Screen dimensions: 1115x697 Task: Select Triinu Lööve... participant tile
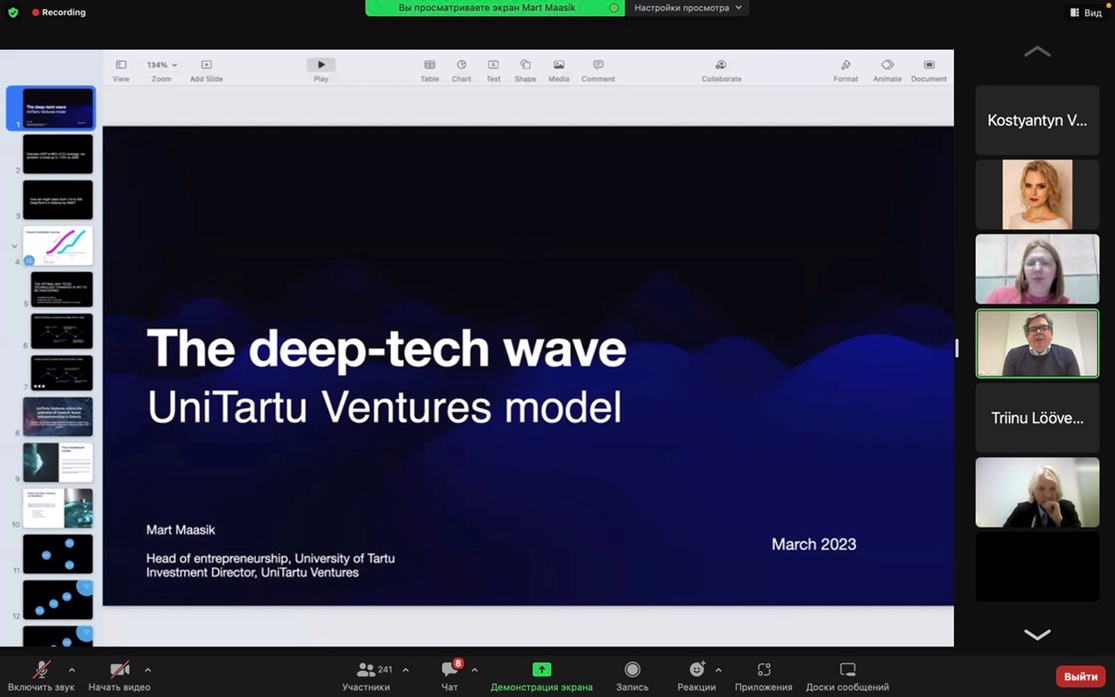1037,418
